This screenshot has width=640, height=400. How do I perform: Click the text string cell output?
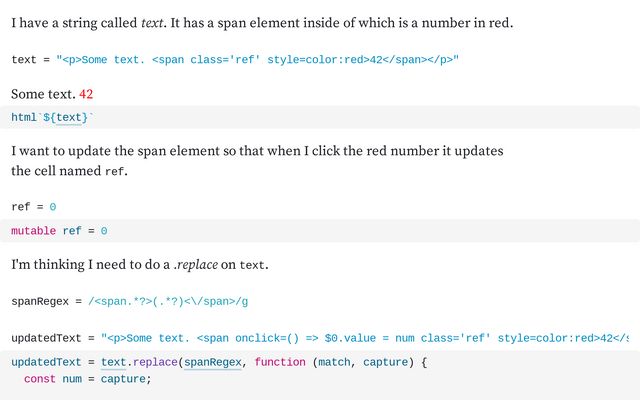235,60
